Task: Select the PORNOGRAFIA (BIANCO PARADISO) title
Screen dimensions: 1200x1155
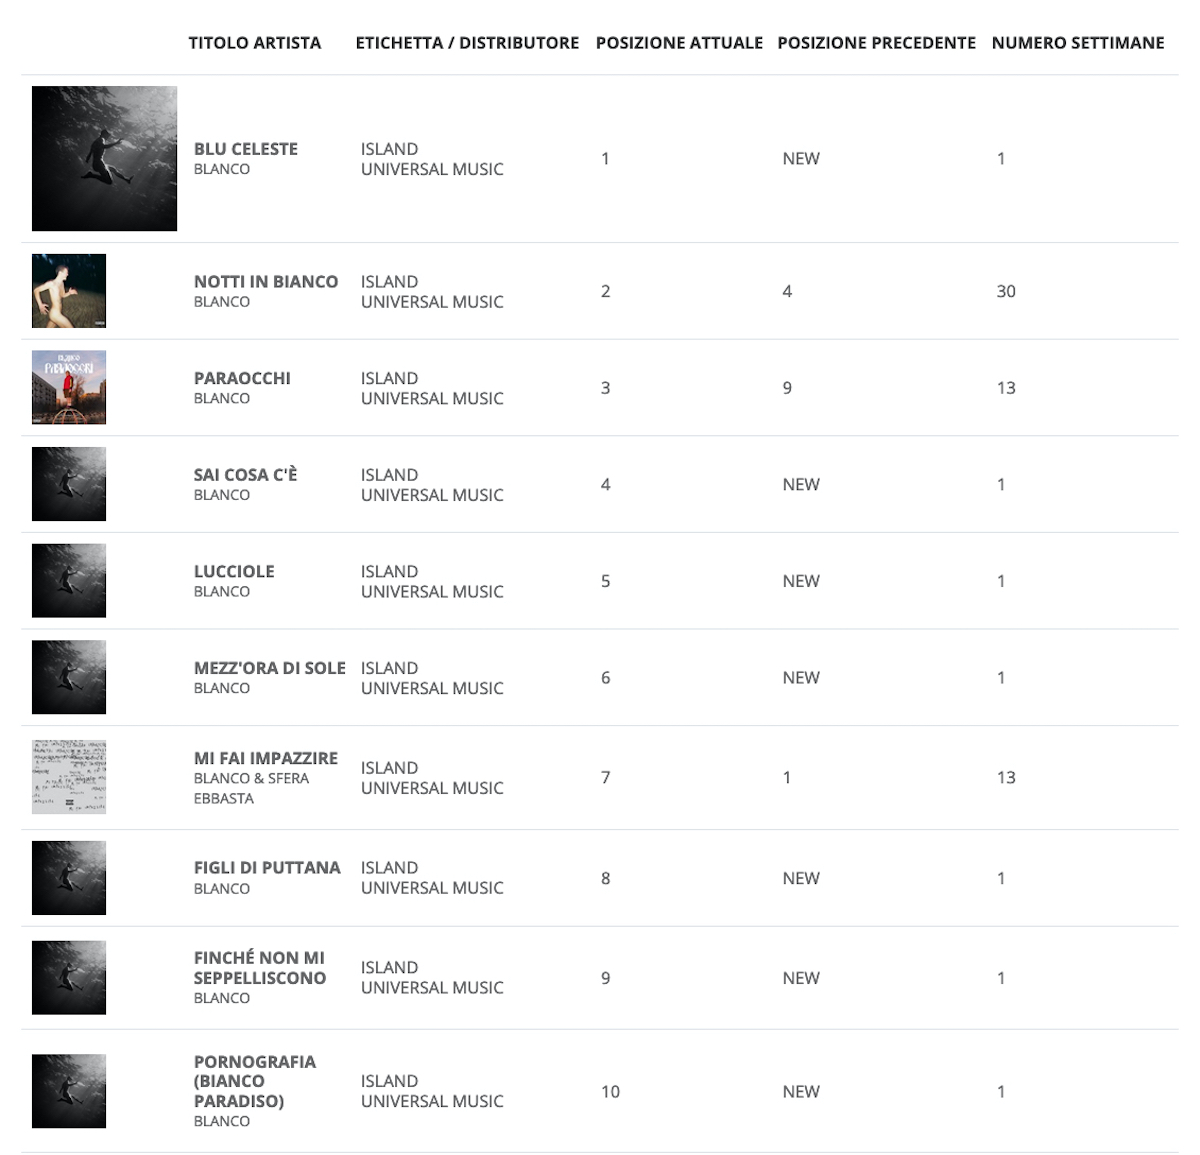Action: pos(254,1081)
